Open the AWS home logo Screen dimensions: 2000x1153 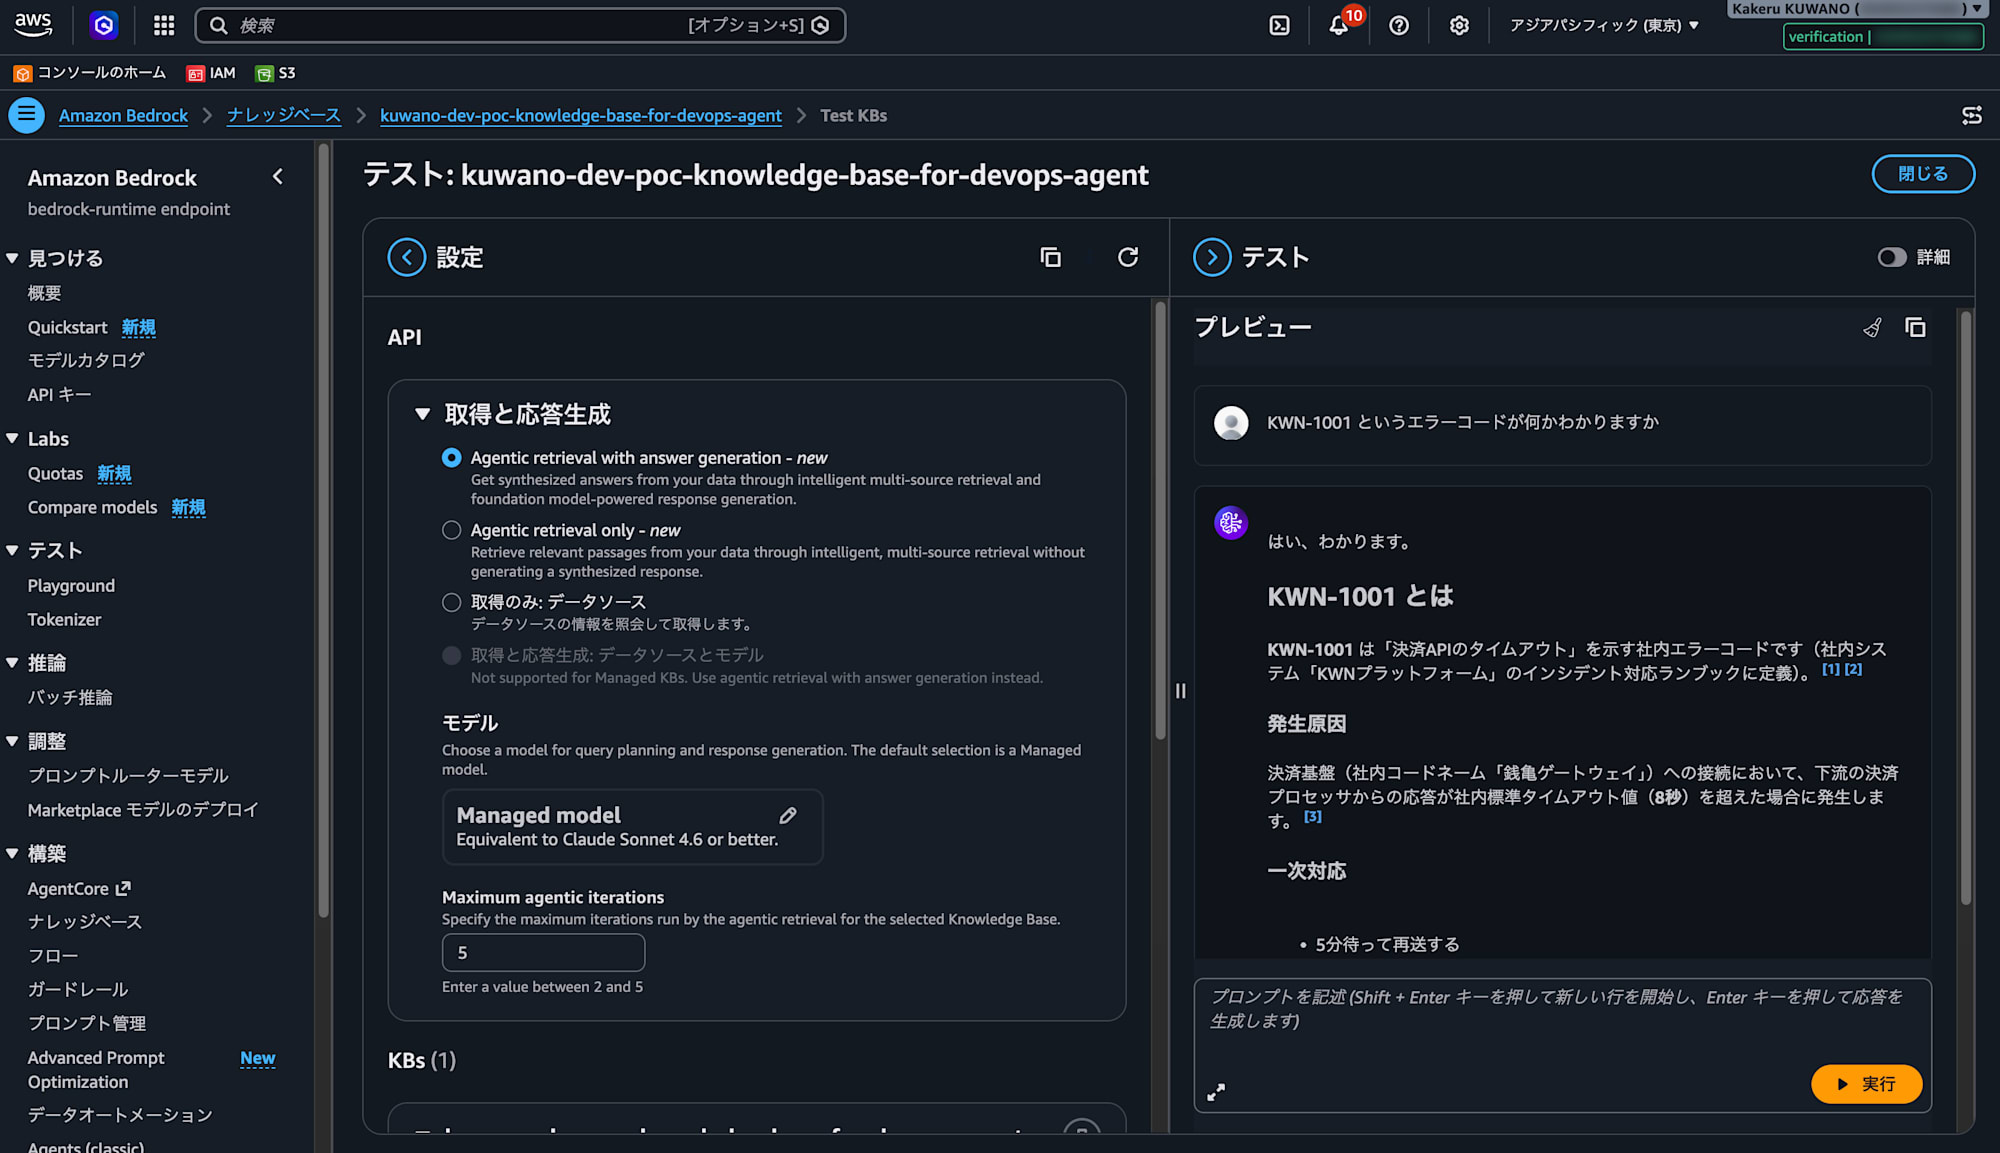point(33,25)
